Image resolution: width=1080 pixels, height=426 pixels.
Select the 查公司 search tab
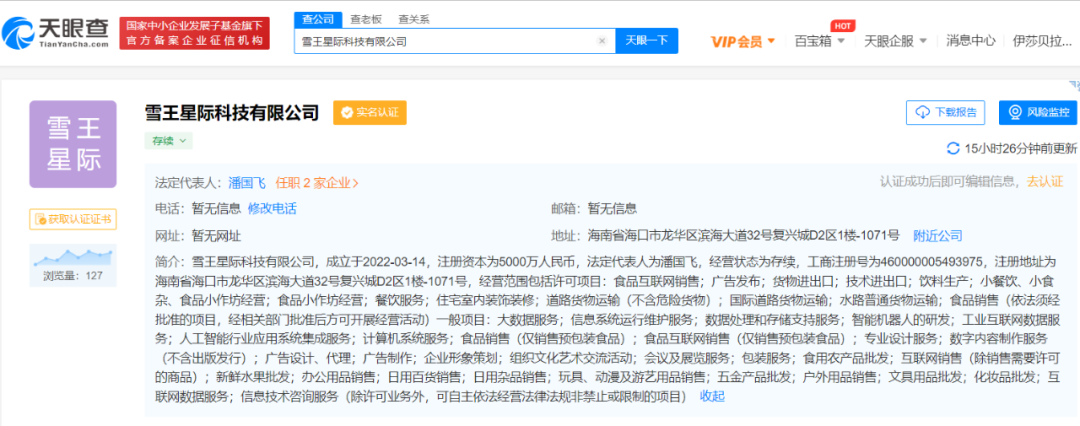click(x=318, y=19)
